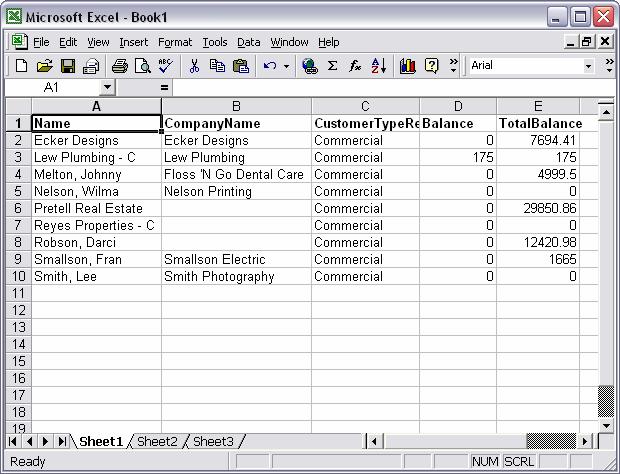This screenshot has height=474, width=620.
Task: Select column B header
Action: 236,106
